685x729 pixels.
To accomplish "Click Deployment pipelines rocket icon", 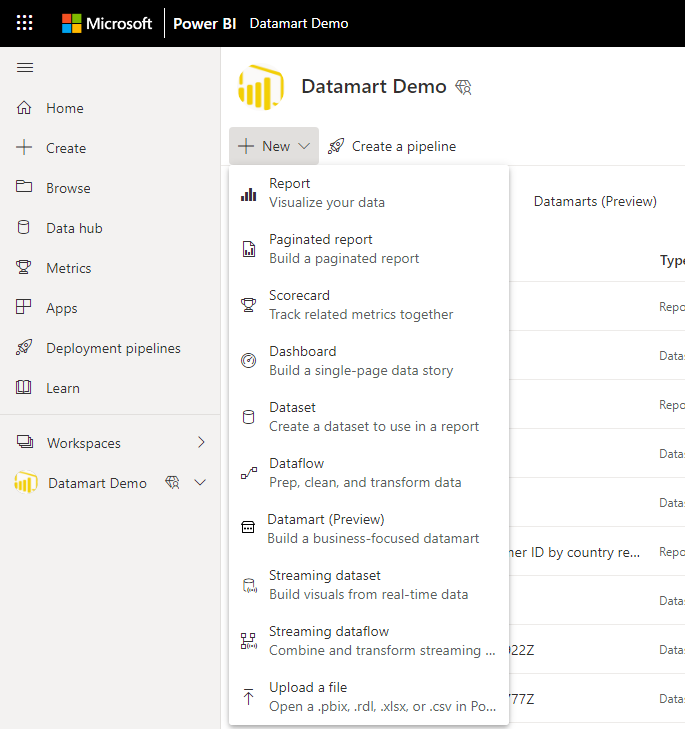I will click(x=25, y=348).
